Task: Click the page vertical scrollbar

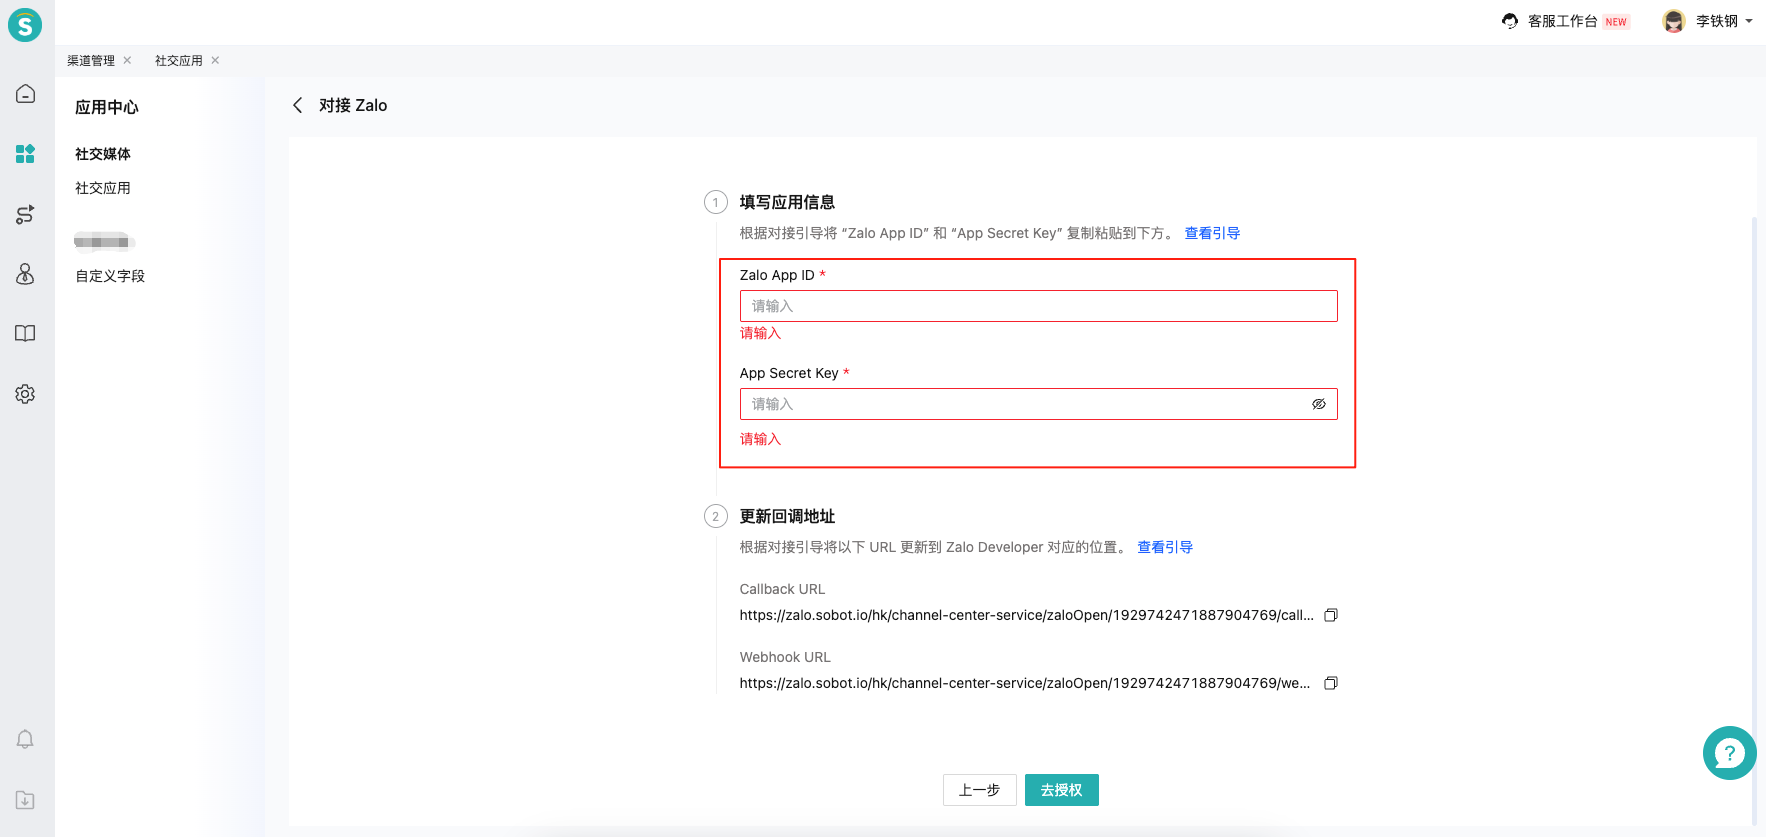Action: 1754,520
